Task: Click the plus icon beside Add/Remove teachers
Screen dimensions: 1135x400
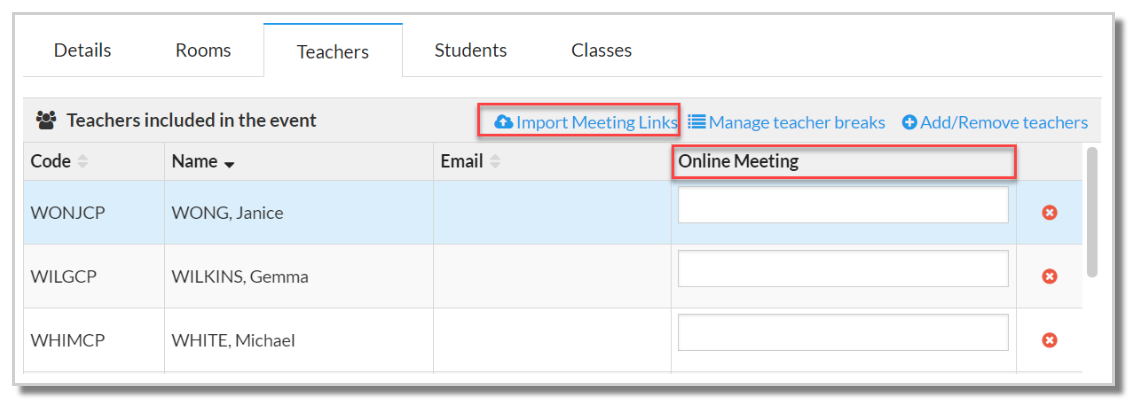Action: click(909, 123)
